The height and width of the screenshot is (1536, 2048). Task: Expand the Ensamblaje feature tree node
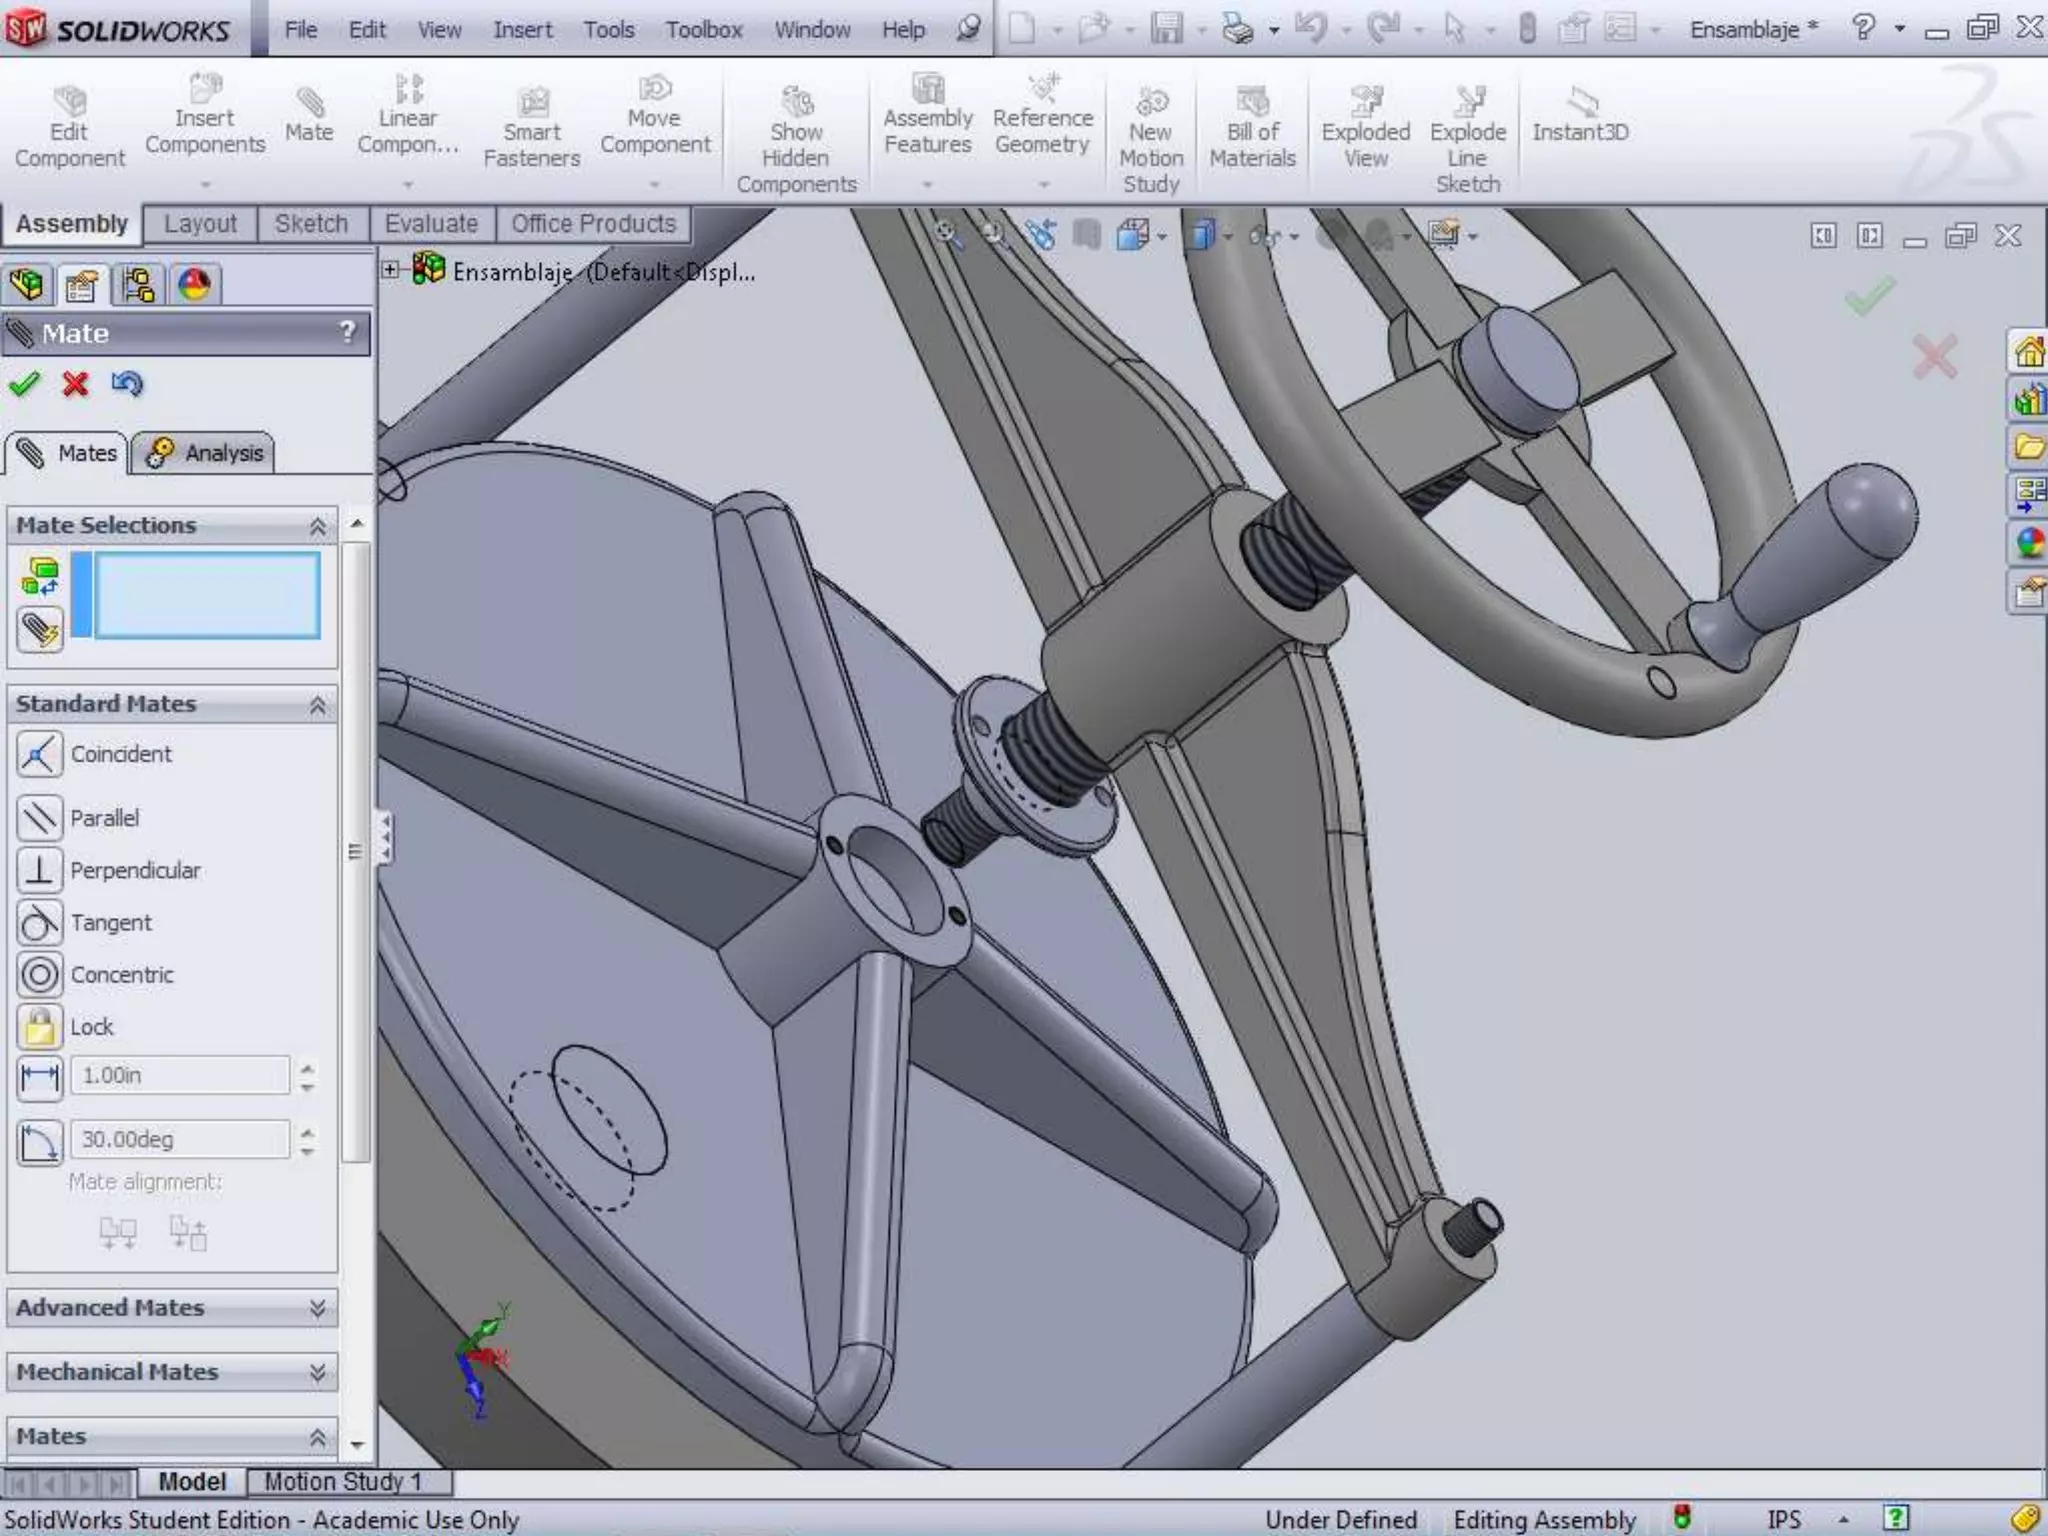[x=391, y=270]
